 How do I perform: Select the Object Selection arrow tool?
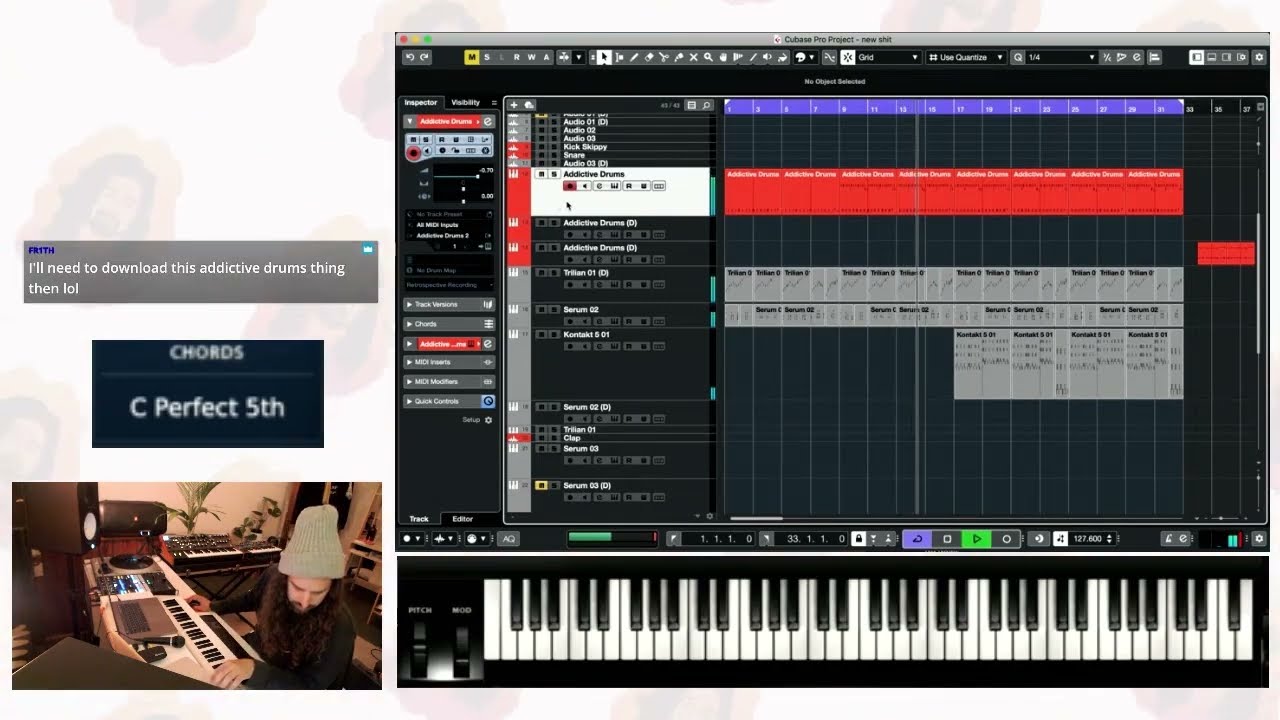[604, 57]
